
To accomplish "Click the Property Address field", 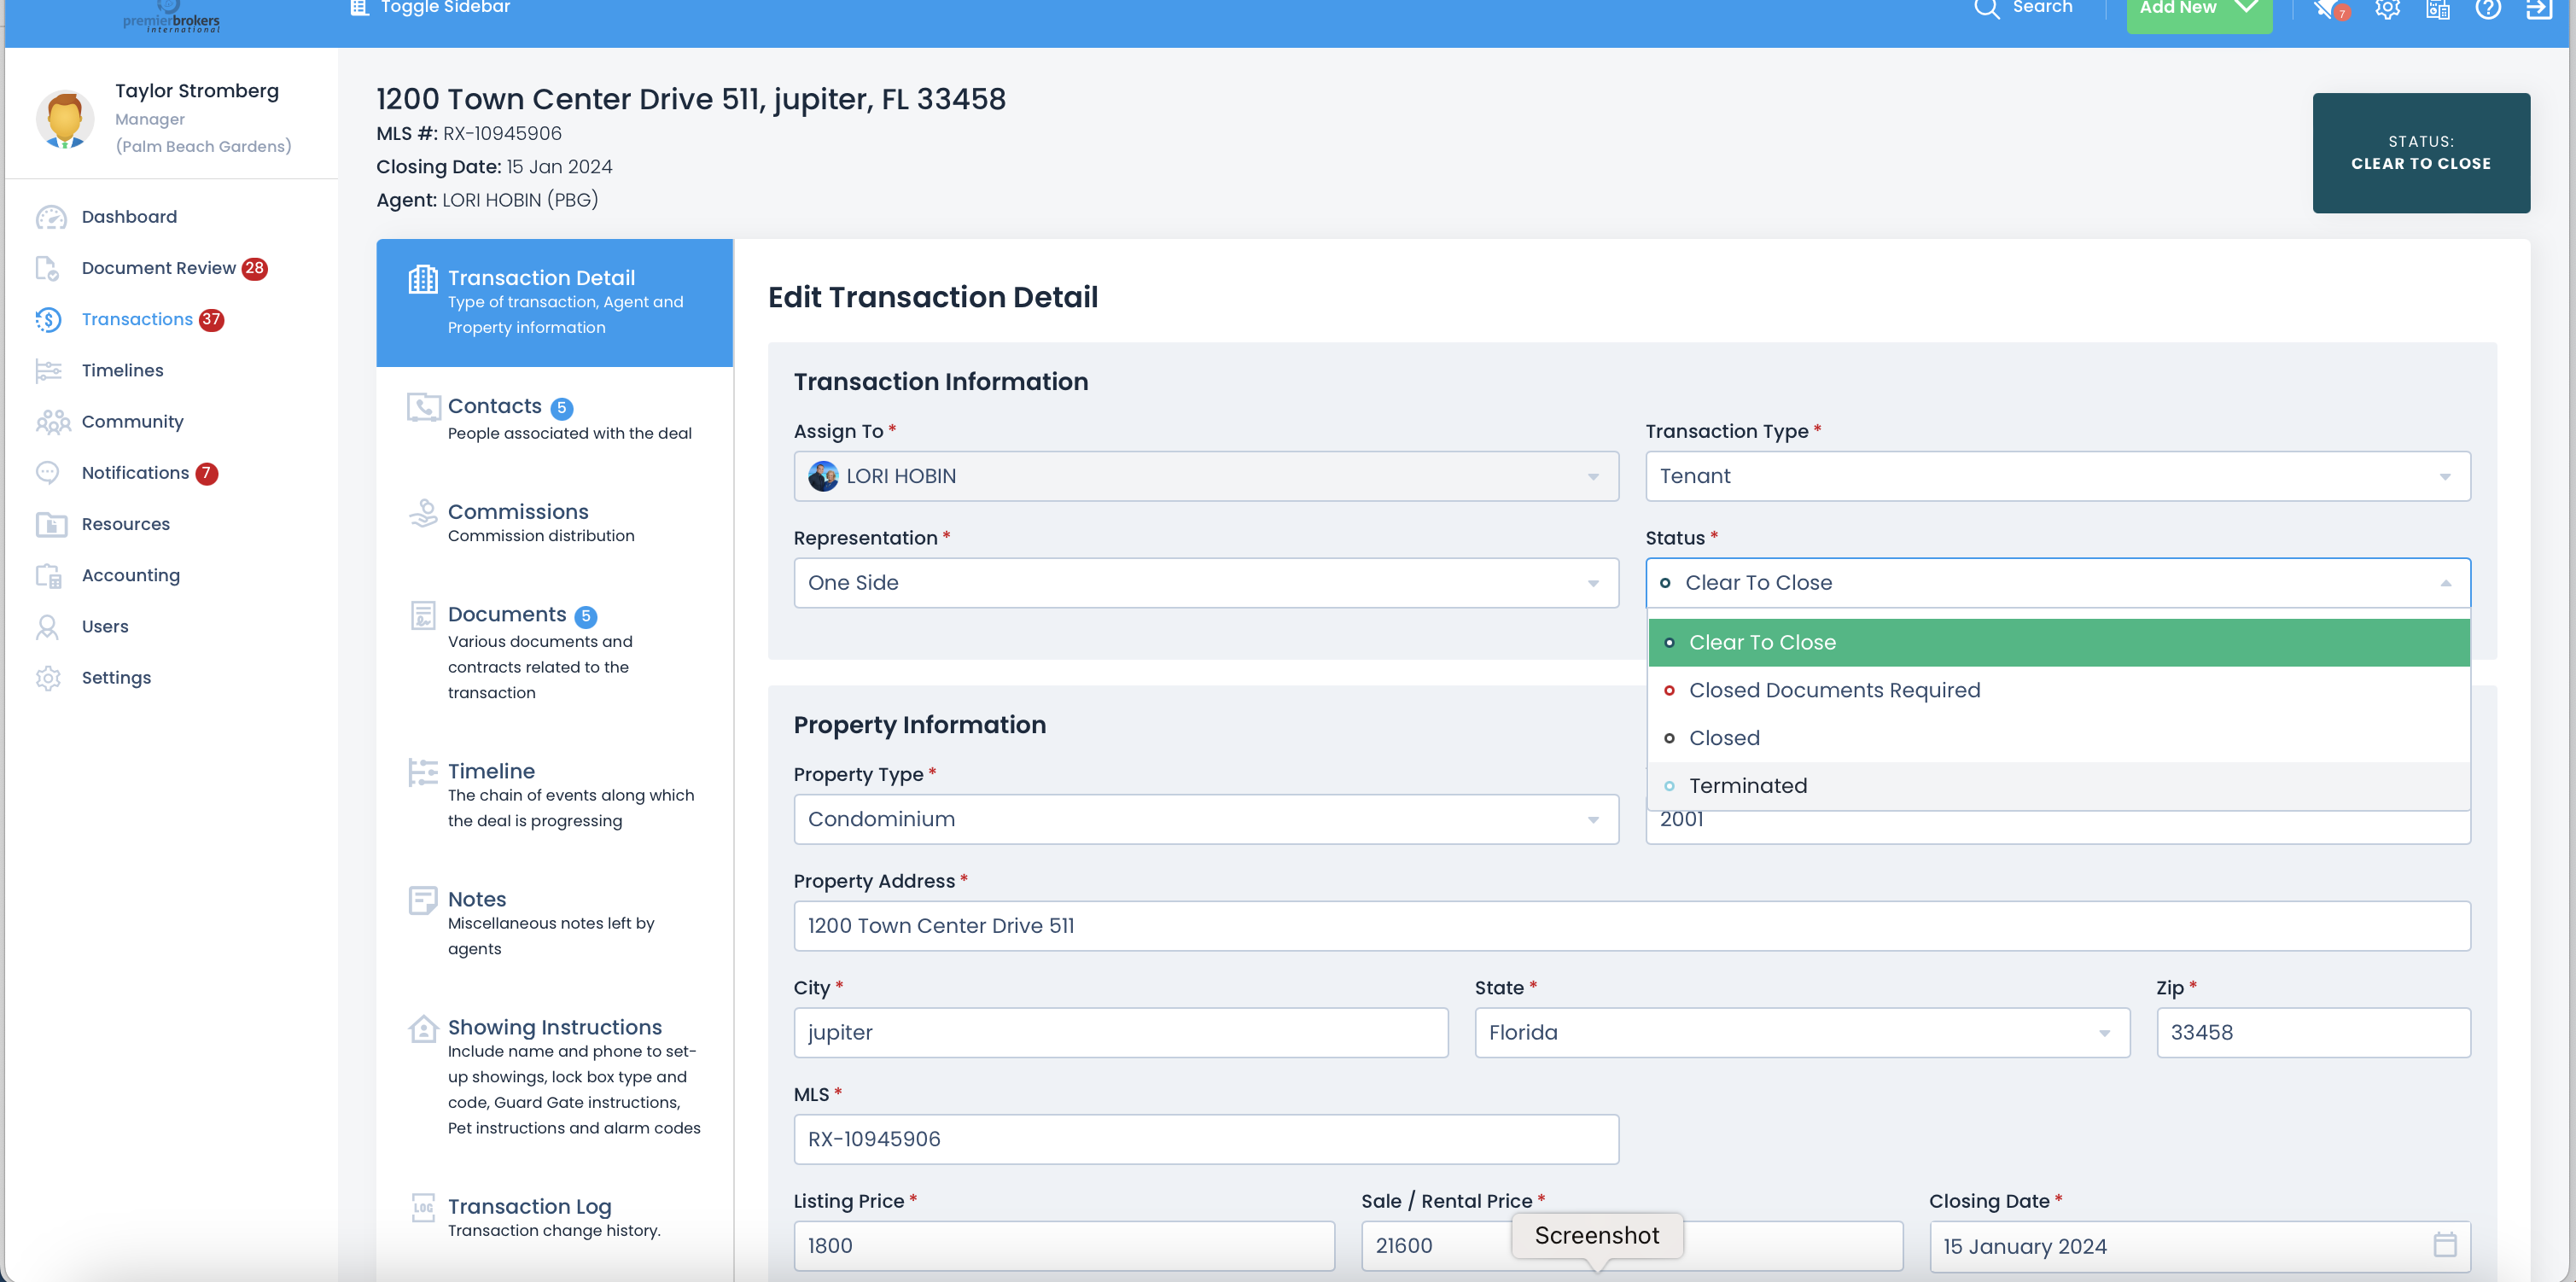I will click(1632, 926).
